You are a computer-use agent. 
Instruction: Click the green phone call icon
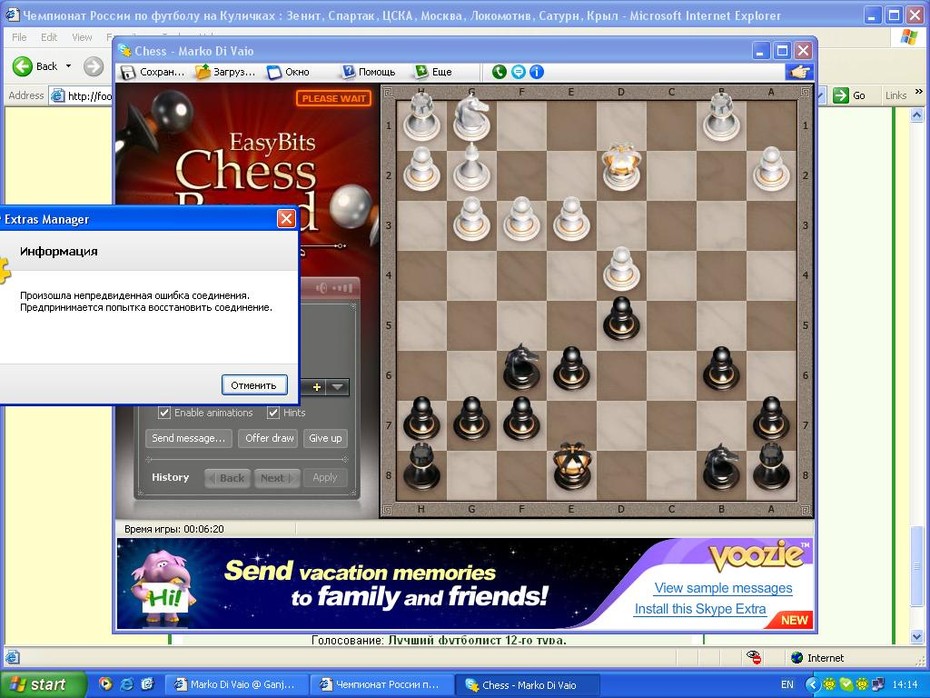tap(499, 72)
